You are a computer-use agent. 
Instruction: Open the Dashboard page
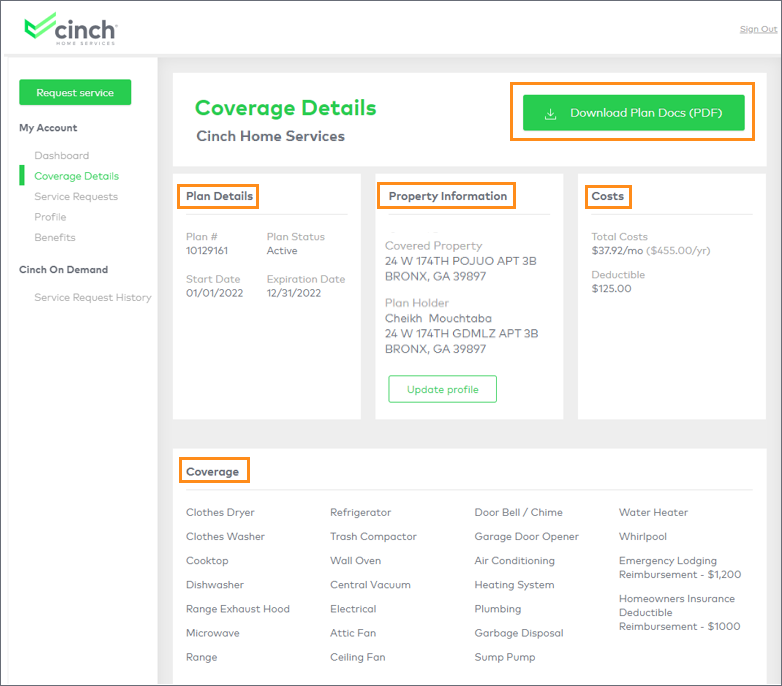click(x=62, y=156)
